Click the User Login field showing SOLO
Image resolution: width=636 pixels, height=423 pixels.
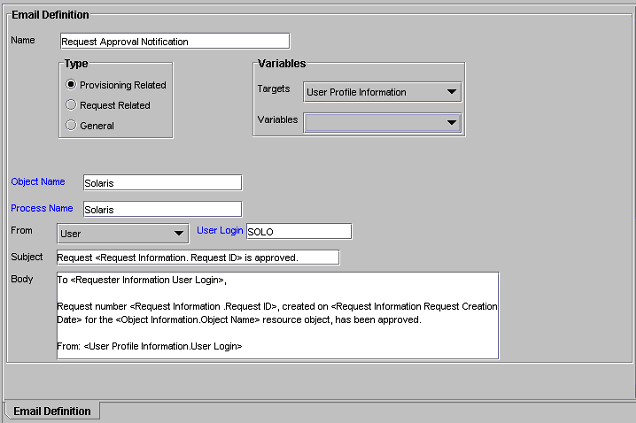click(x=299, y=232)
